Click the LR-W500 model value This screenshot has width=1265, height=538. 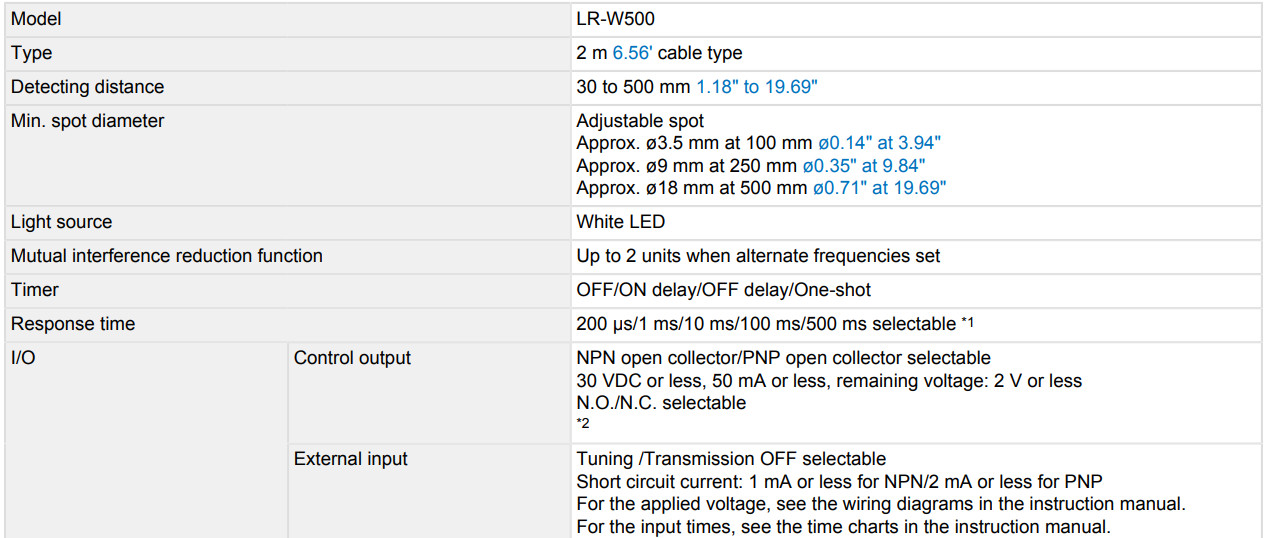pyautogui.click(x=616, y=19)
